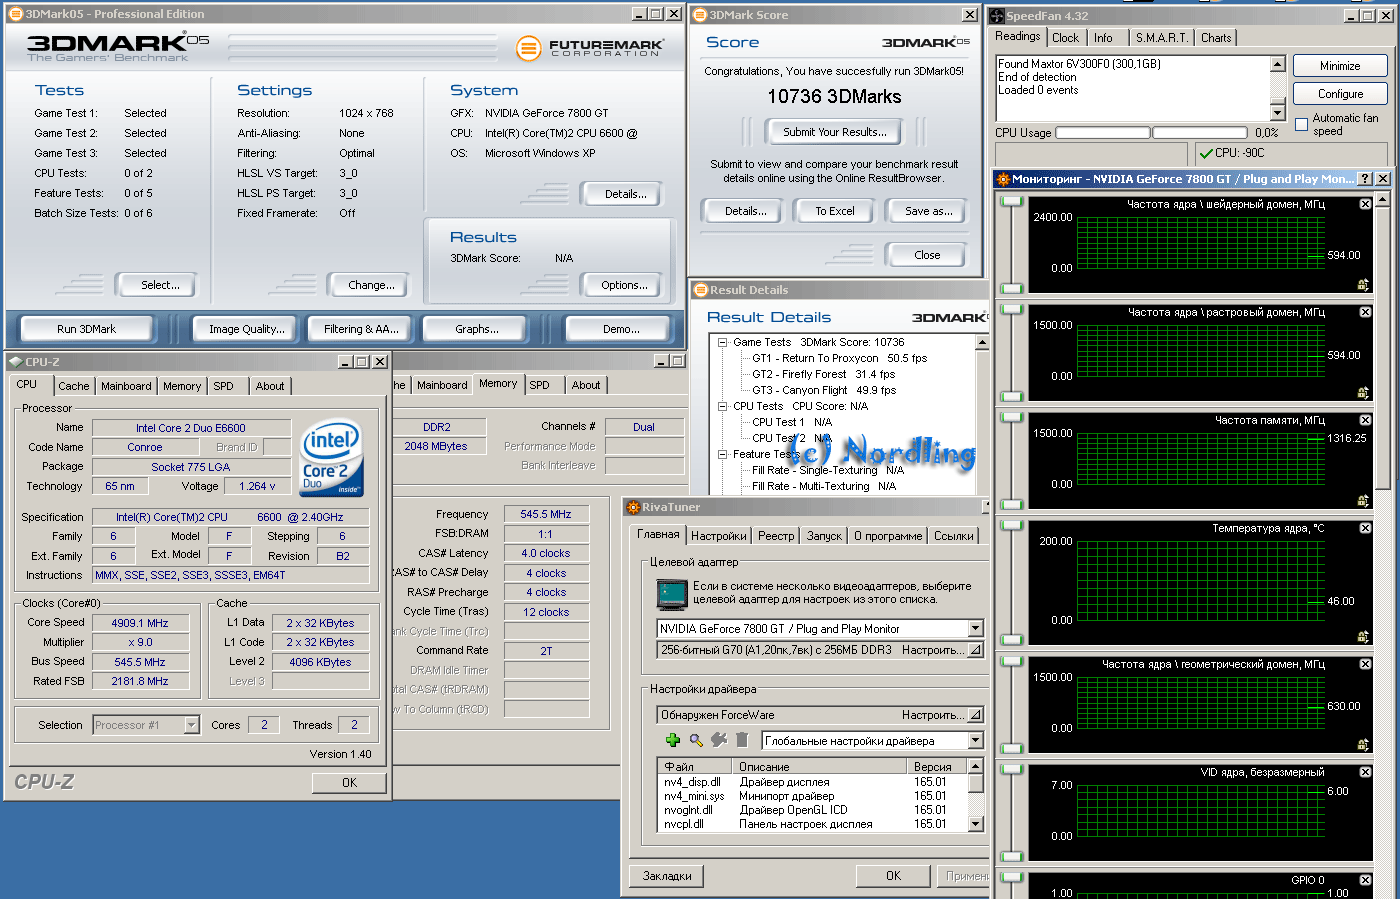This screenshot has width=1400, height=899.
Task: Click the help question mark in the Мониторинг title bar
Action: coord(1366,178)
